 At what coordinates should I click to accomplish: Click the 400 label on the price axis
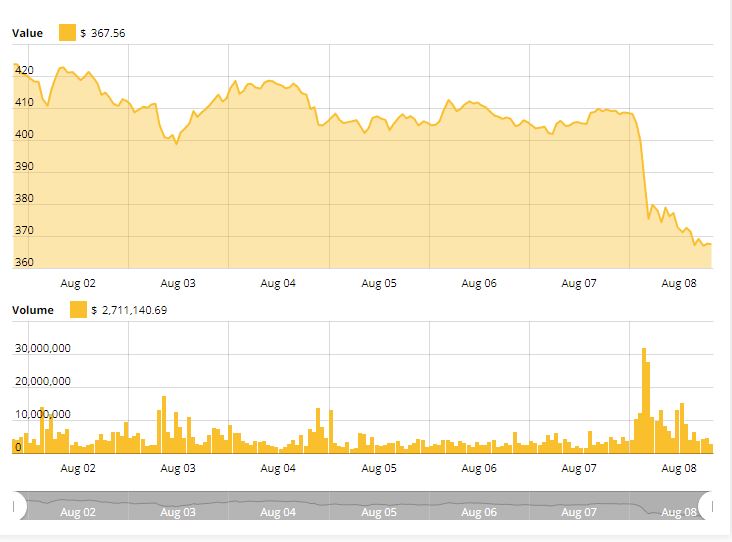[x=24, y=135]
